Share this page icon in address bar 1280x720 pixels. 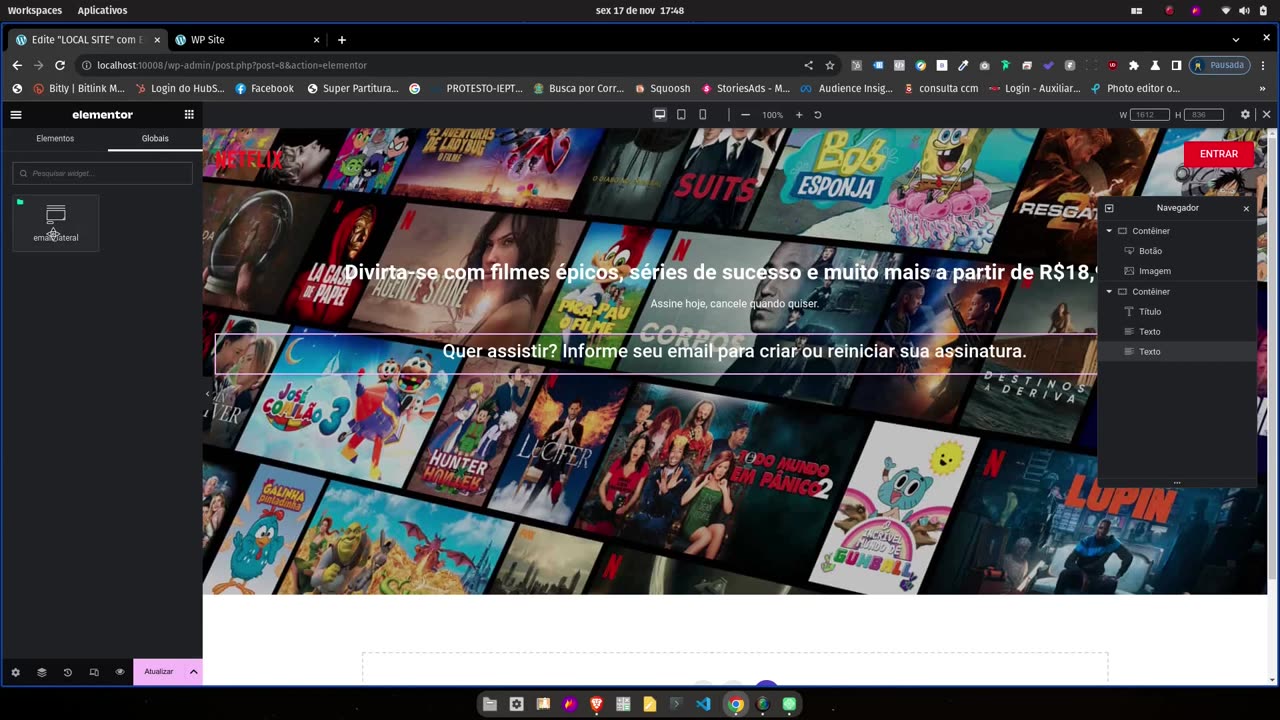click(808, 65)
